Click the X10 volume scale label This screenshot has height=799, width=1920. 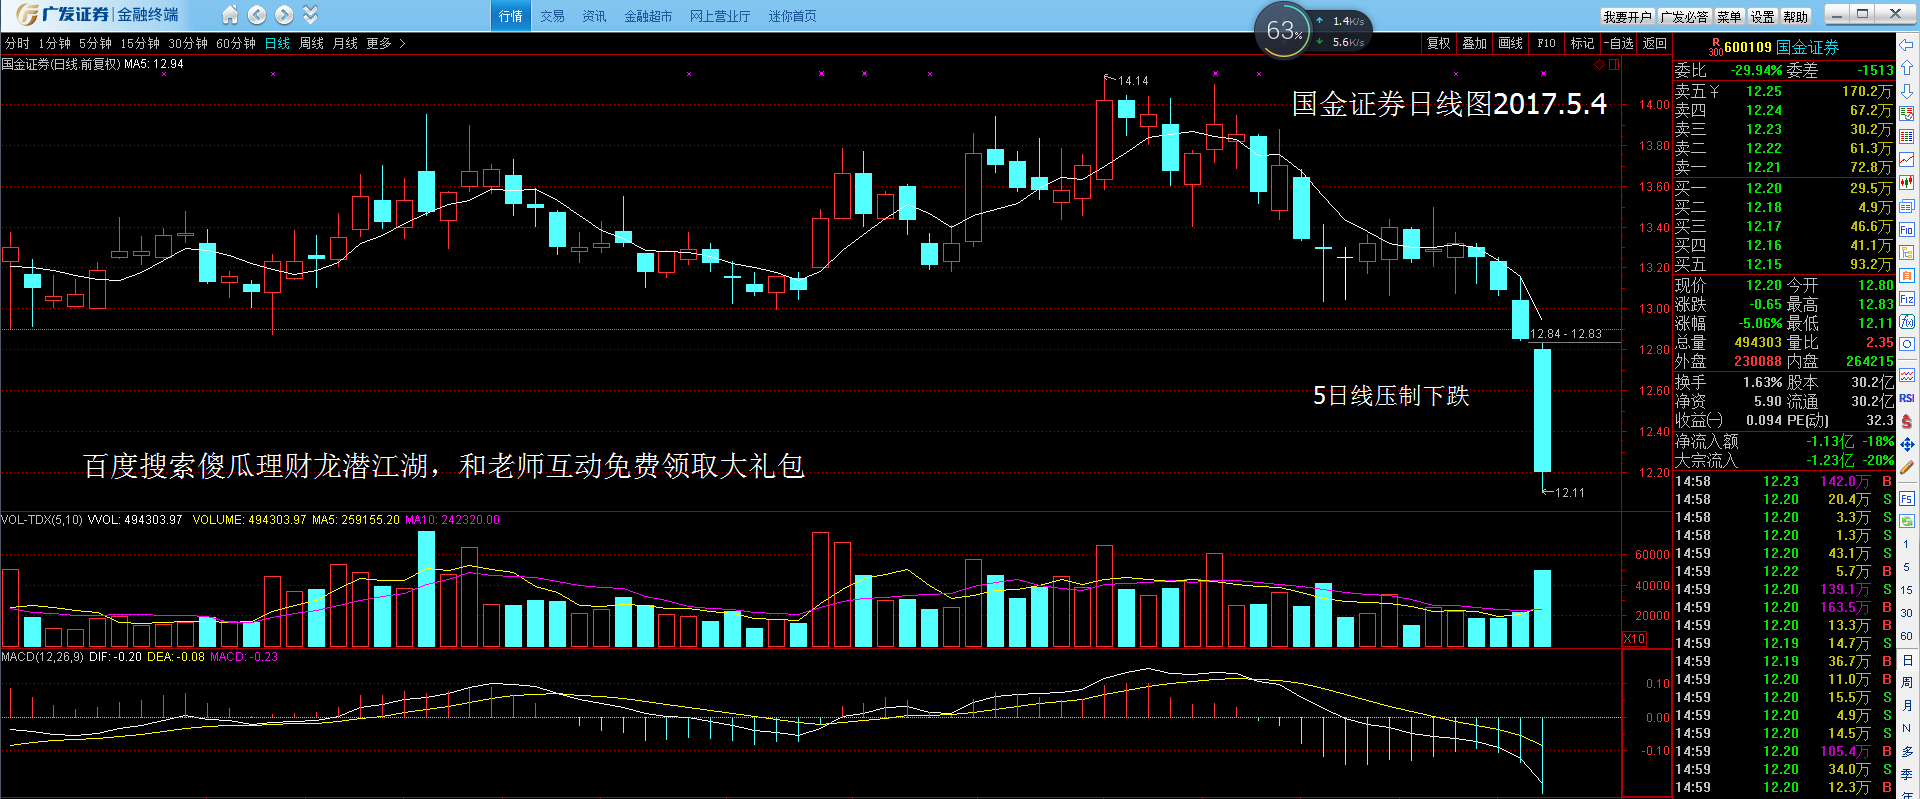click(1634, 639)
